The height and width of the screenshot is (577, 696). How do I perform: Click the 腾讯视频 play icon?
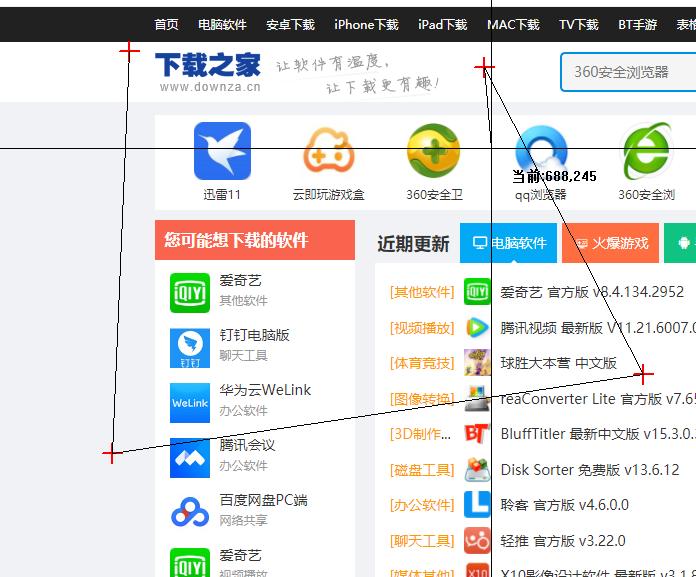(x=477, y=328)
